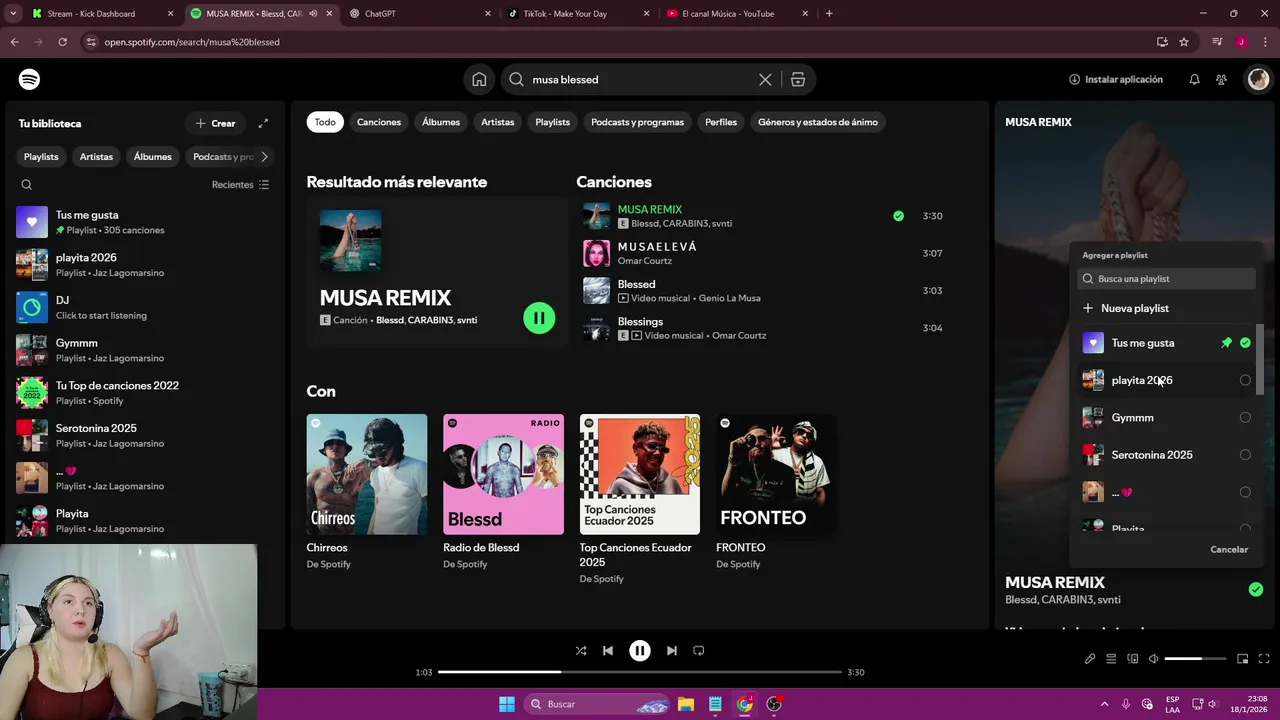The height and width of the screenshot is (720, 1280).
Task: Mute the volume speaker icon
Action: coord(1154,659)
